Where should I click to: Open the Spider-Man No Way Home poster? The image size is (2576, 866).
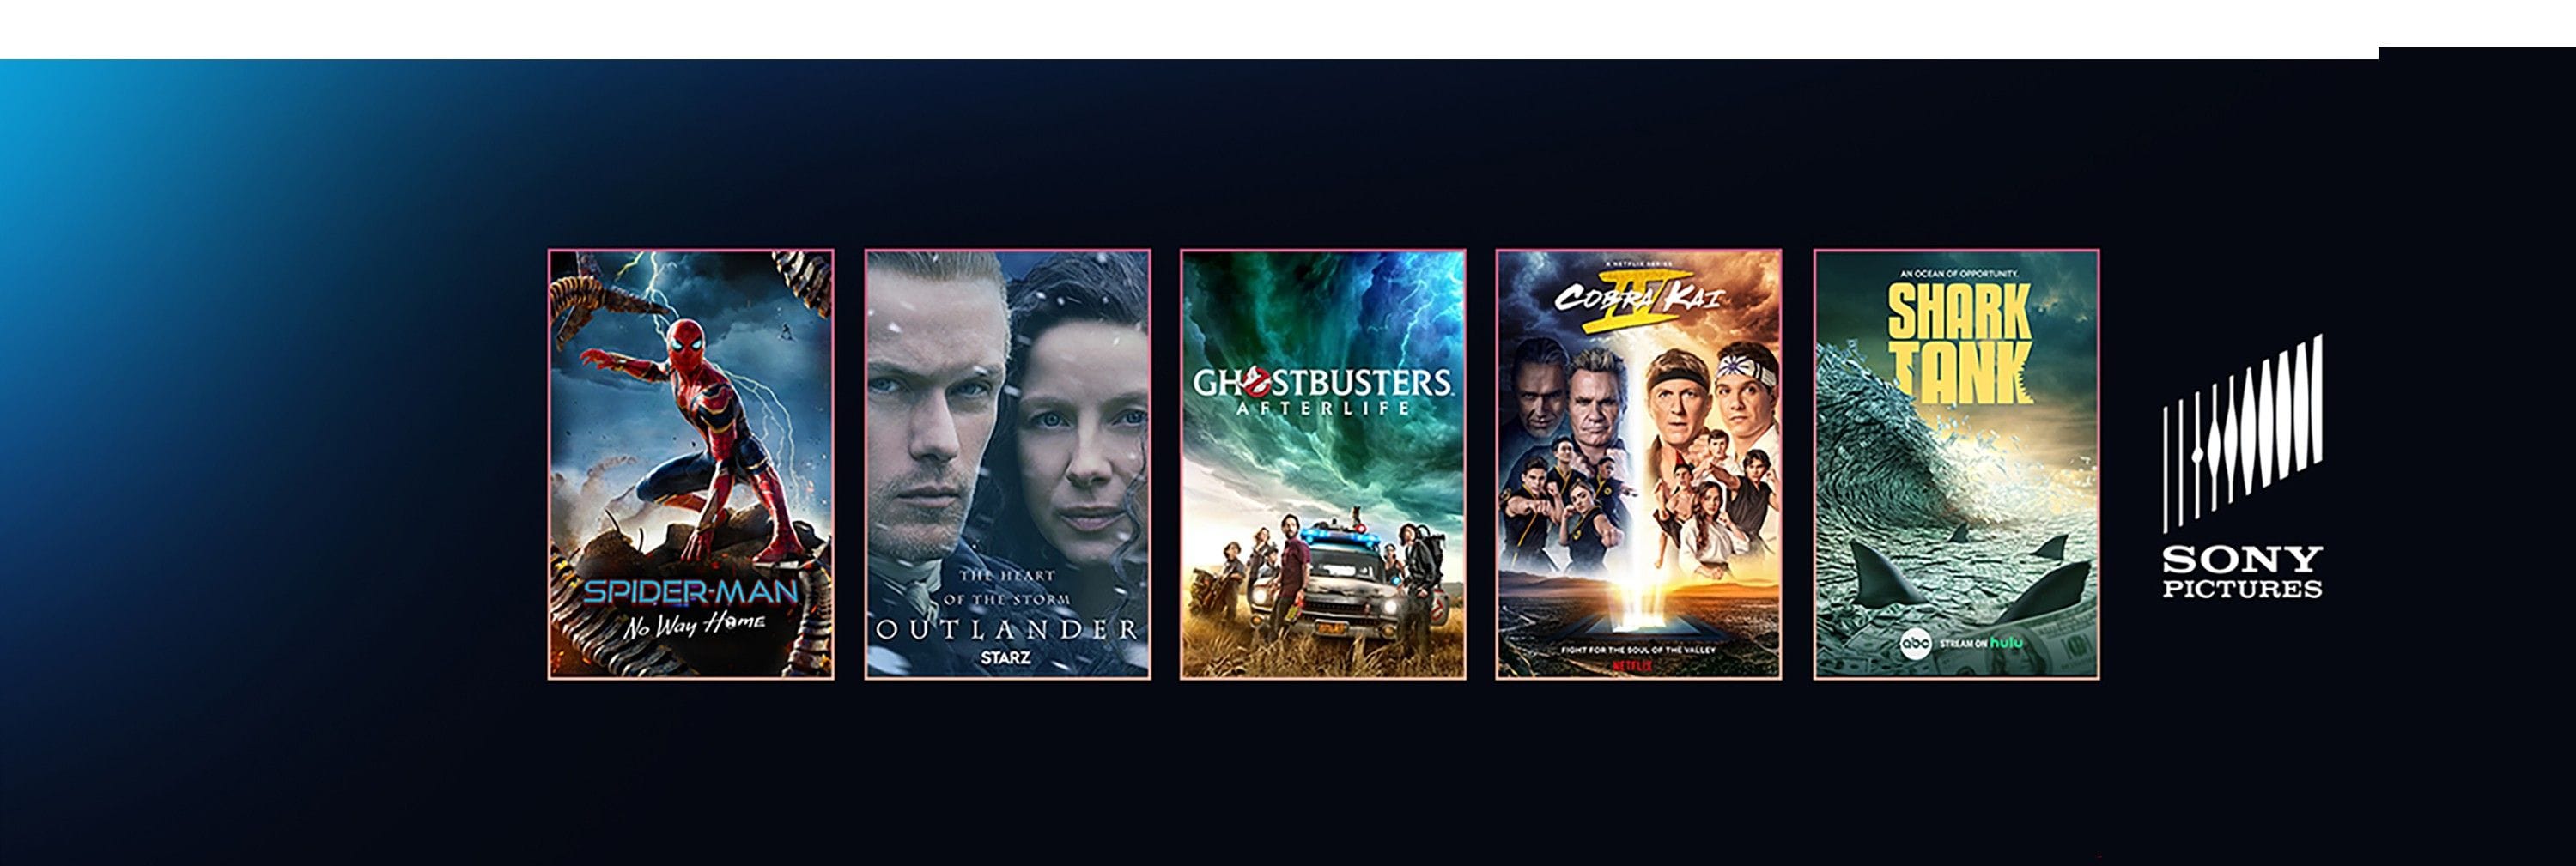tap(691, 465)
